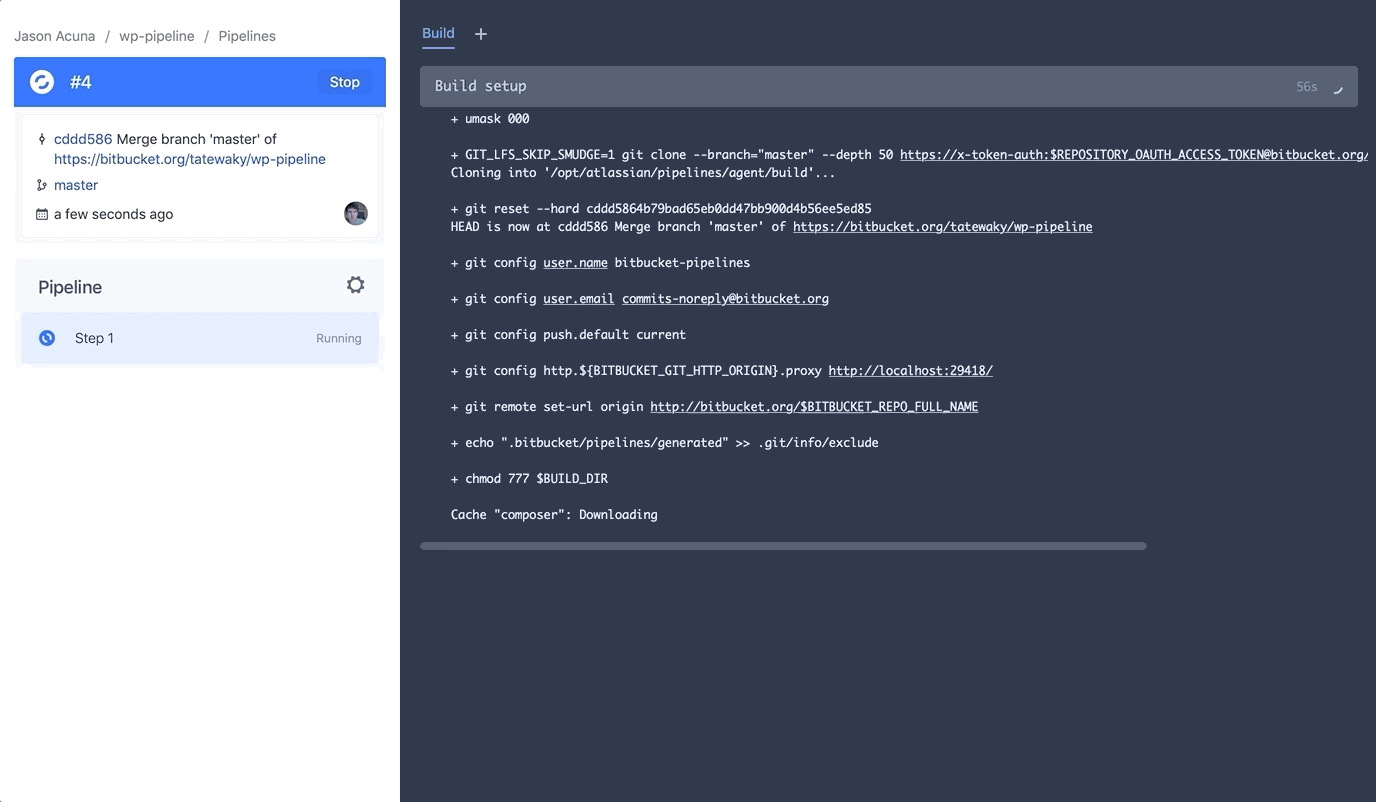Go to Jason Acuna breadcrumb

coord(55,36)
